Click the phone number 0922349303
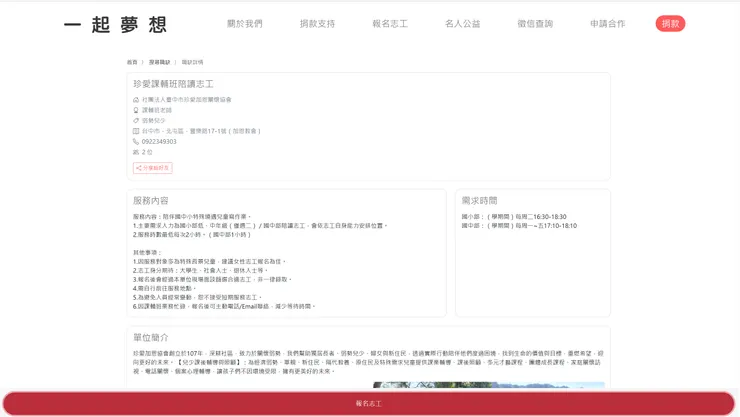The width and height of the screenshot is (740, 417). coord(159,142)
